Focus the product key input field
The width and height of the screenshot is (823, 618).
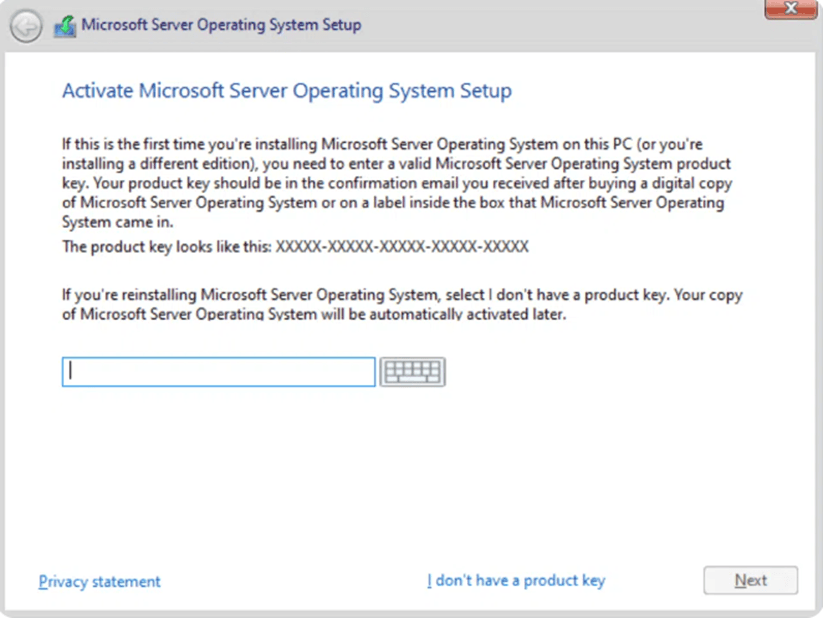(x=218, y=372)
